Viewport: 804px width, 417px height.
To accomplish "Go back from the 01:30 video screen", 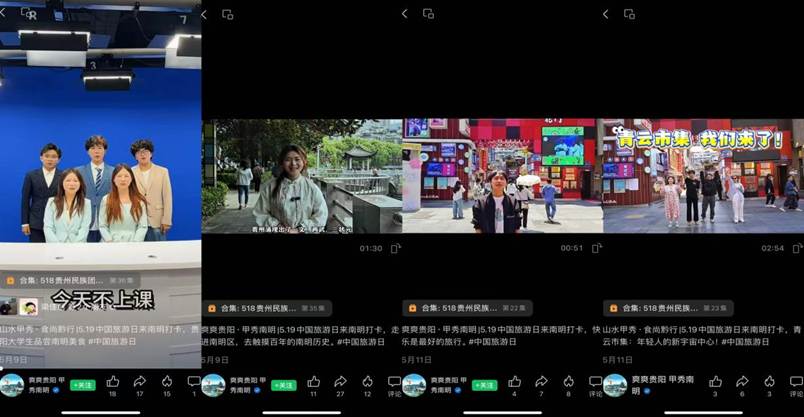I will click(204, 14).
